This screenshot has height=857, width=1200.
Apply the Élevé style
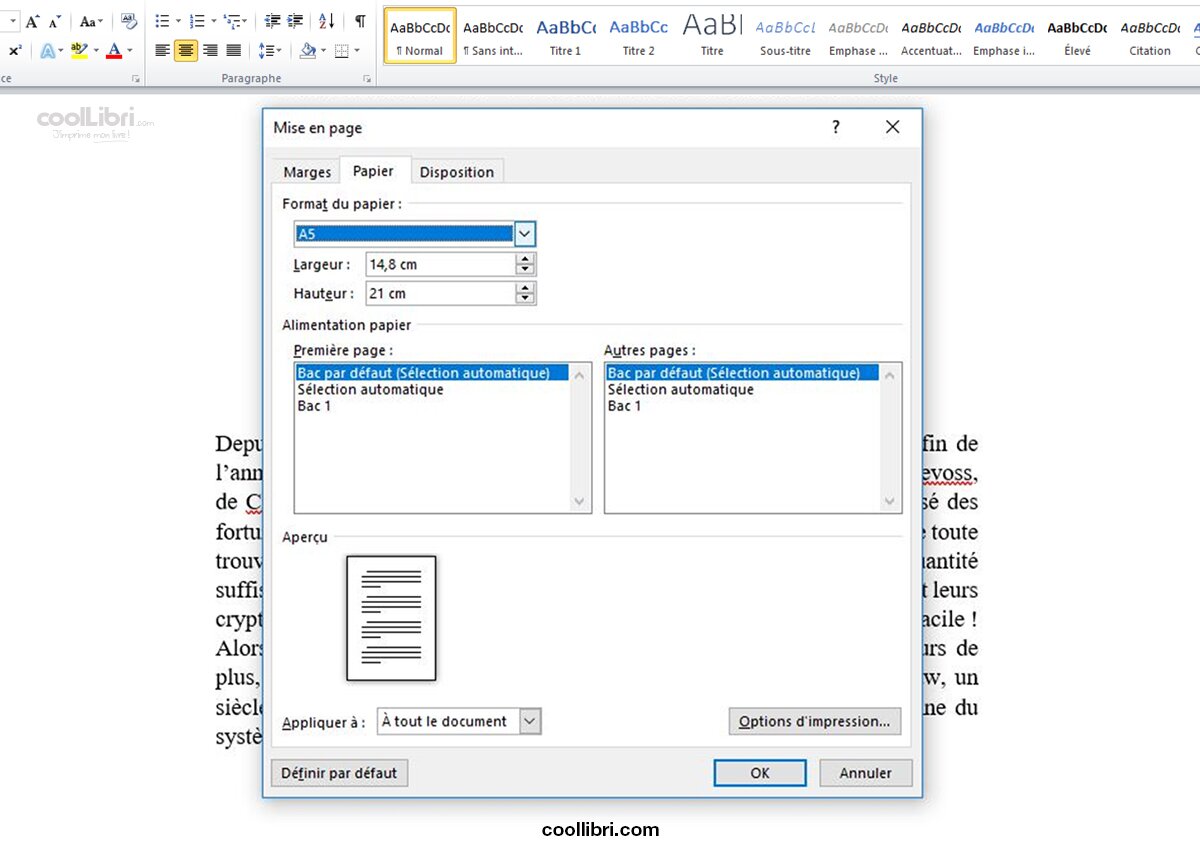1077,36
